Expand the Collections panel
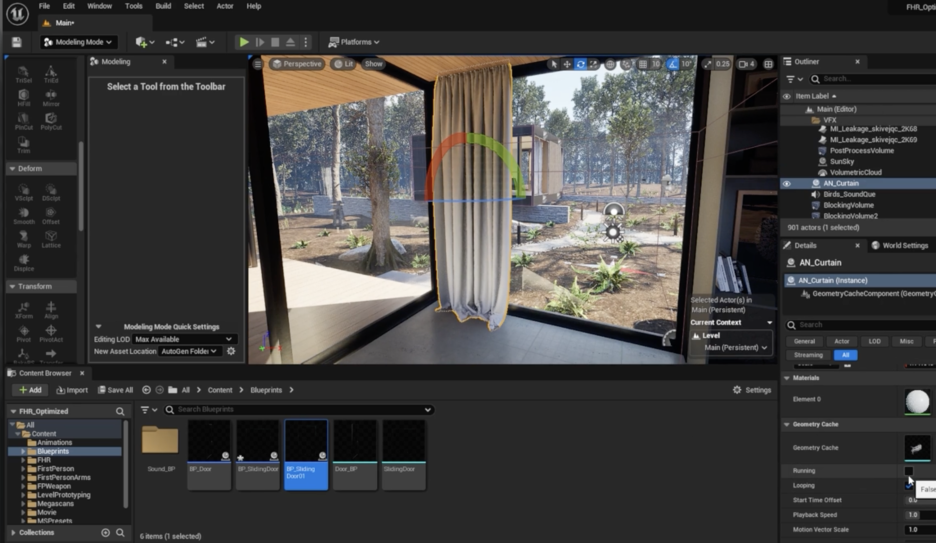Screen dimensions: 936x543 (13, 532)
